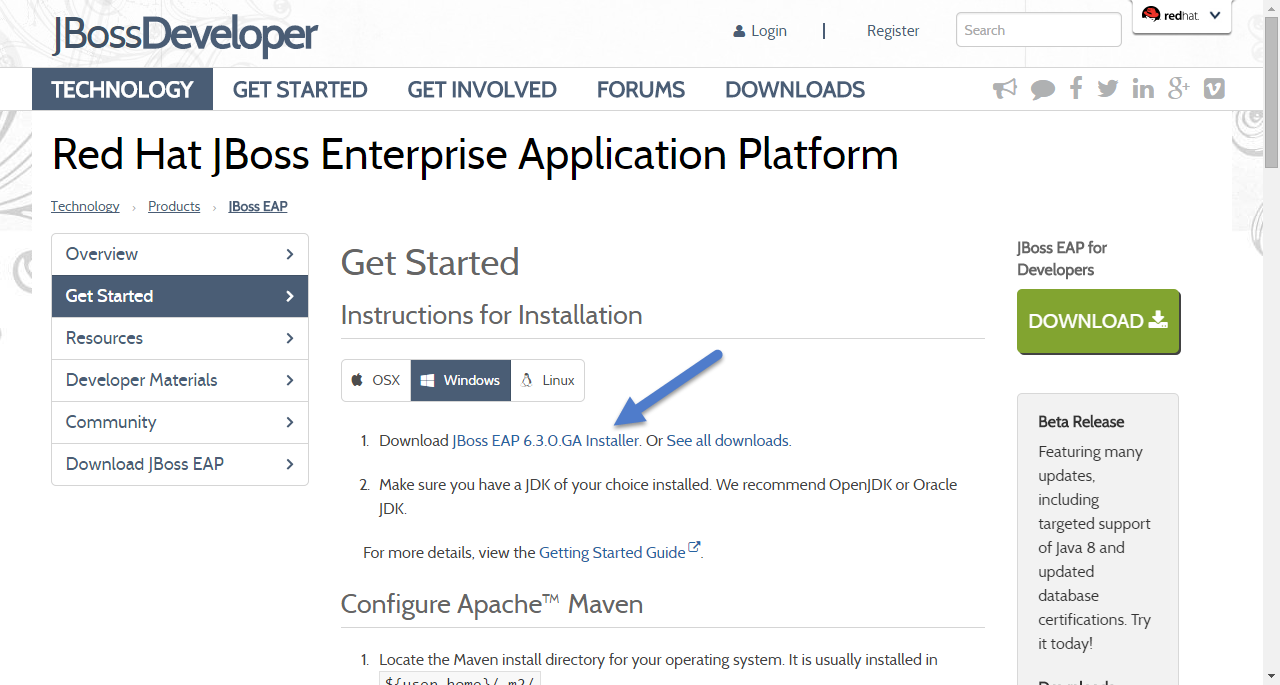Select the Windows instructions tab
1280x685 pixels.
(x=461, y=380)
